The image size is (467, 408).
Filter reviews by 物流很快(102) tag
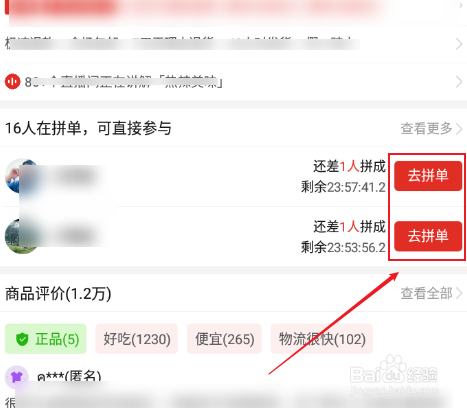click(322, 339)
